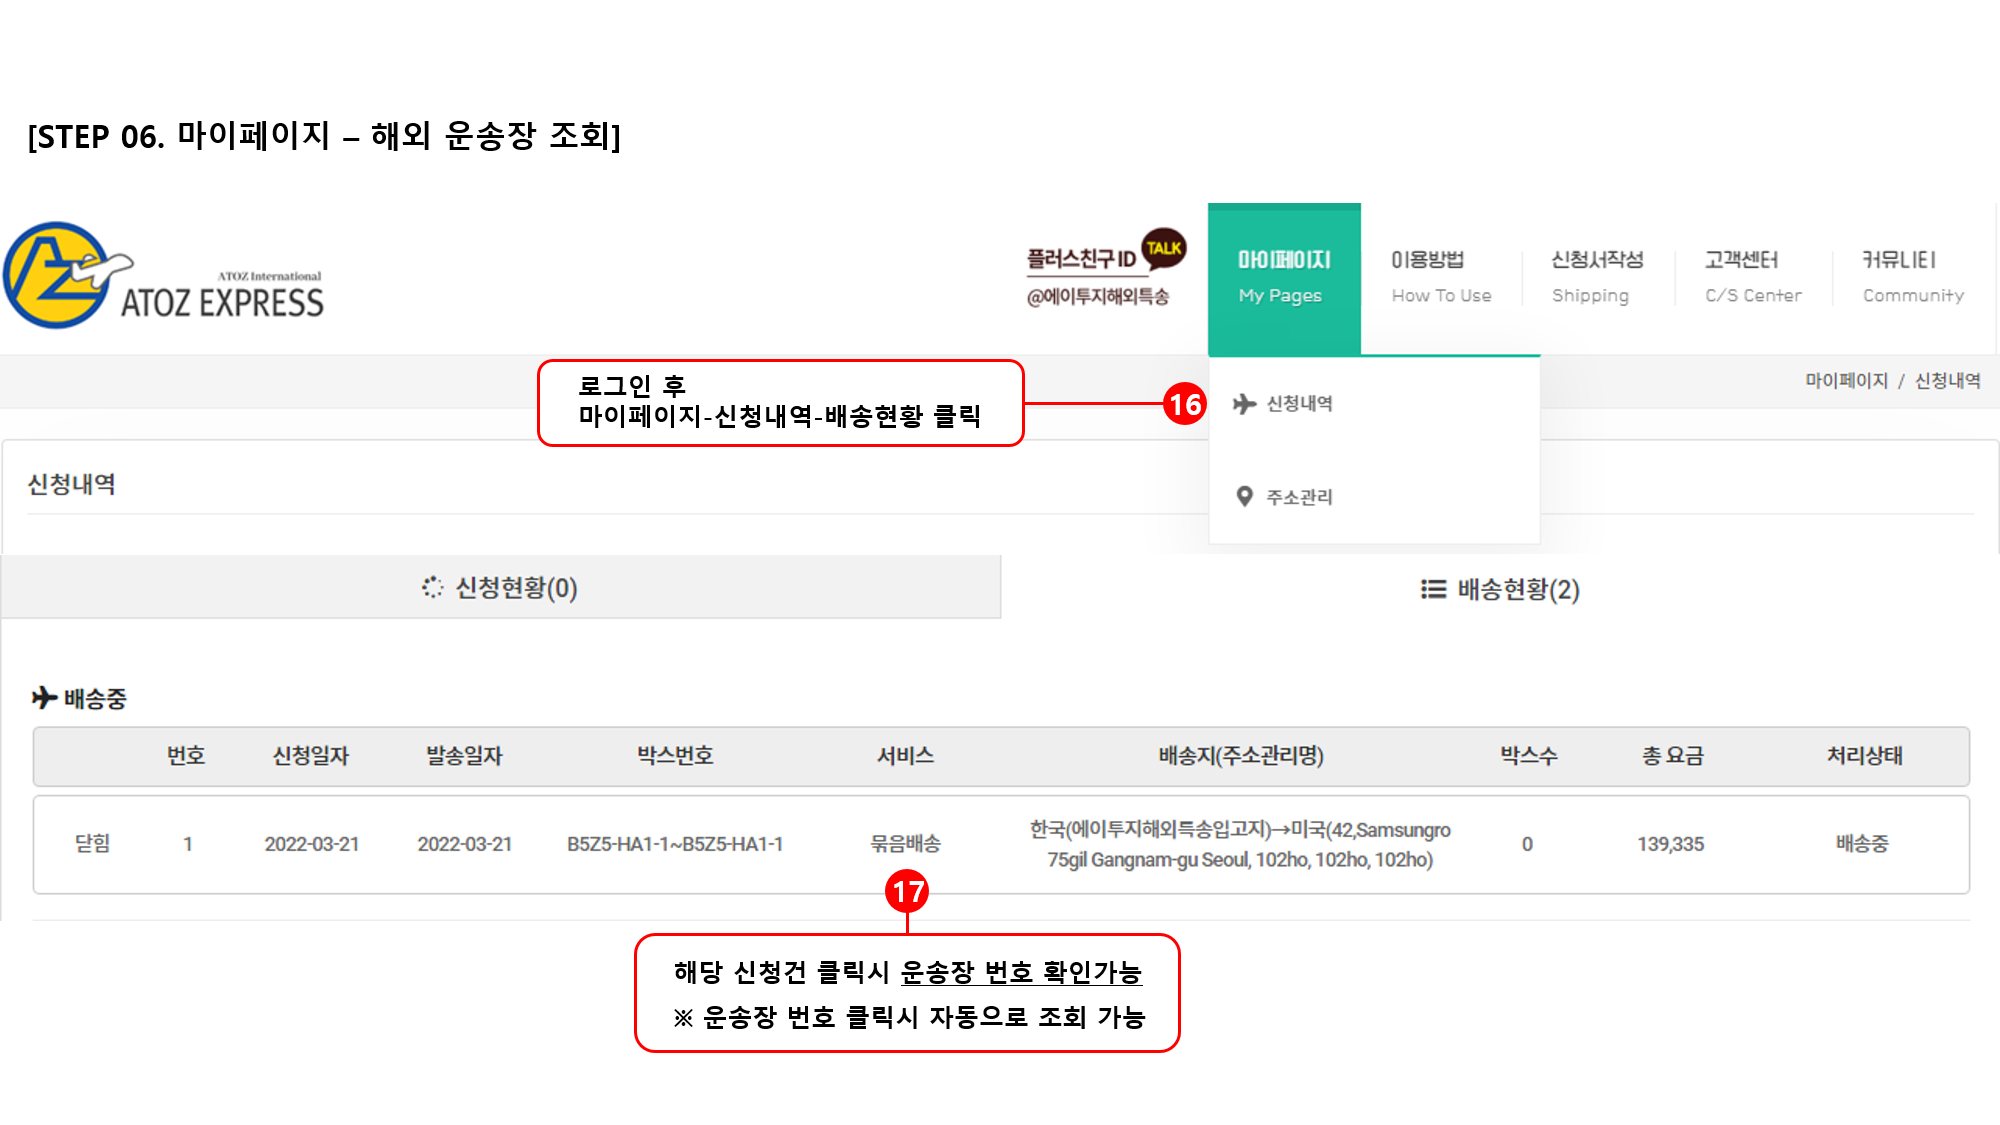Open the 마이페이지 My Pages menu
The width and height of the screenshot is (2000, 1125).
click(x=1284, y=278)
